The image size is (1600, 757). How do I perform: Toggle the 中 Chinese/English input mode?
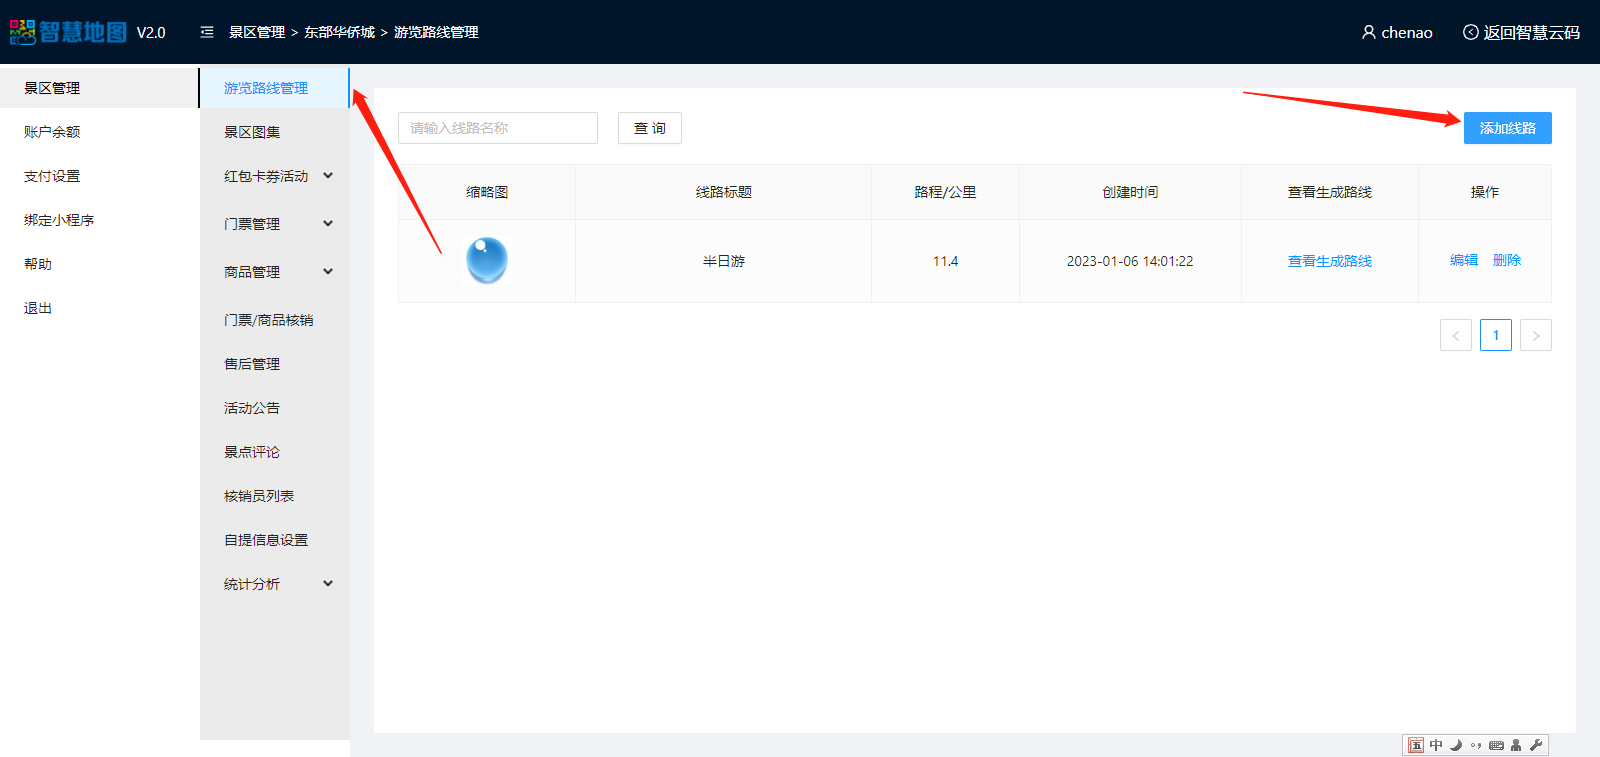(x=1436, y=745)
